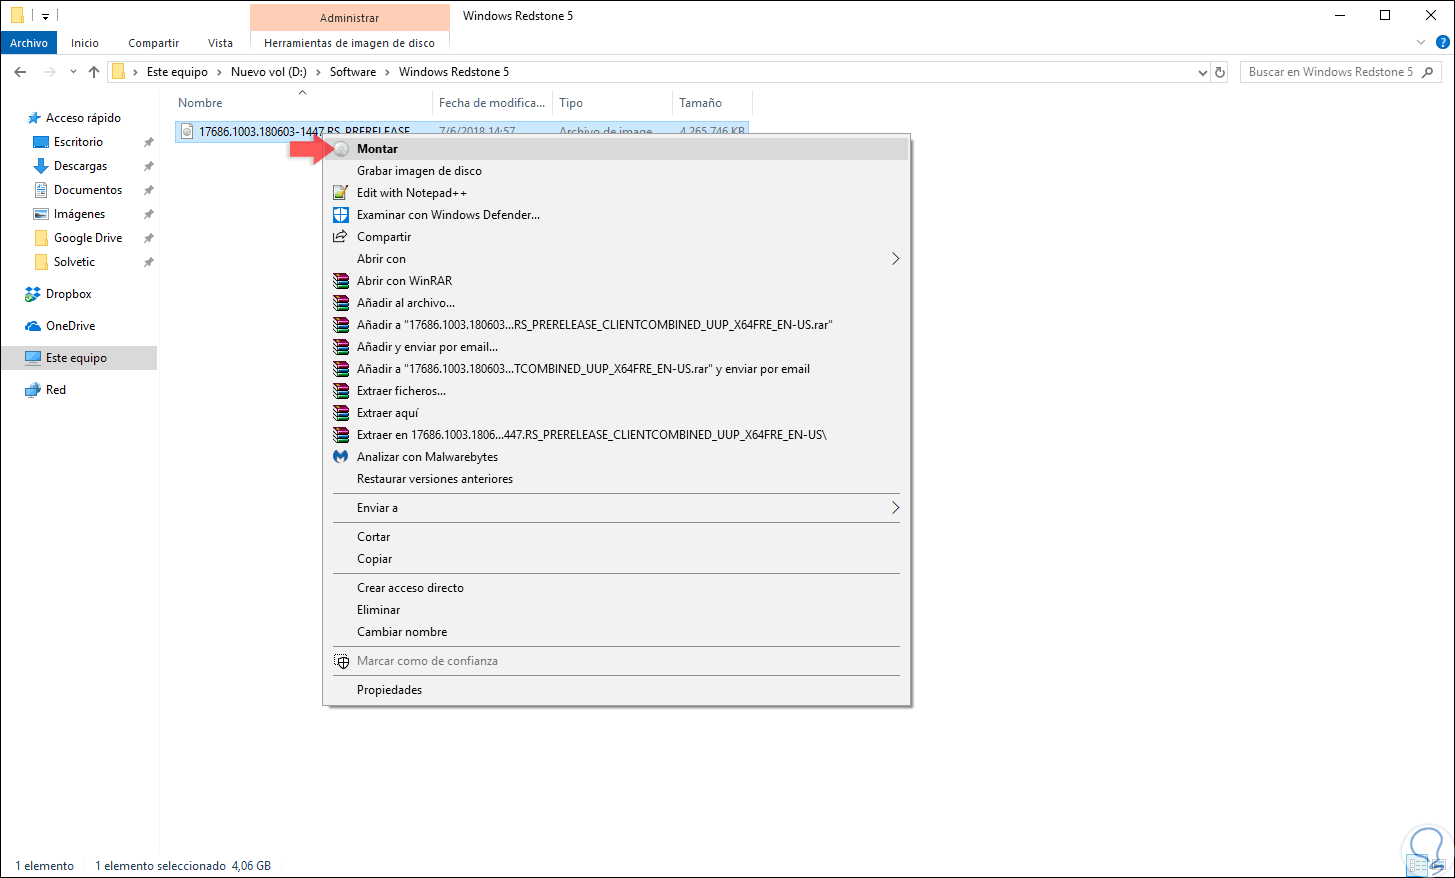Click the search magnifier icon

click(1428, 72)
